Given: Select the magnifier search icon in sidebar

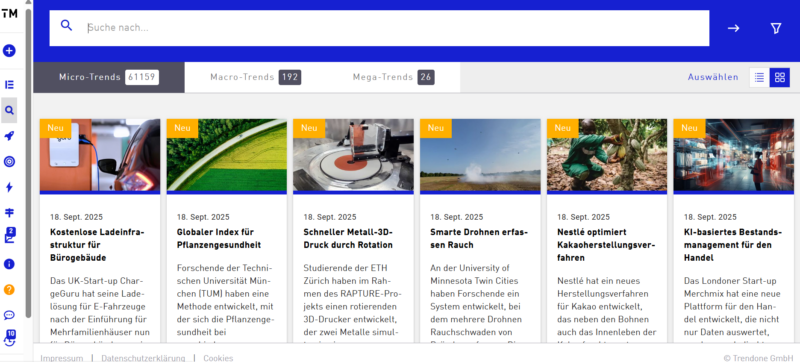Looking at the screenshot, I should (x=9, y=110).
